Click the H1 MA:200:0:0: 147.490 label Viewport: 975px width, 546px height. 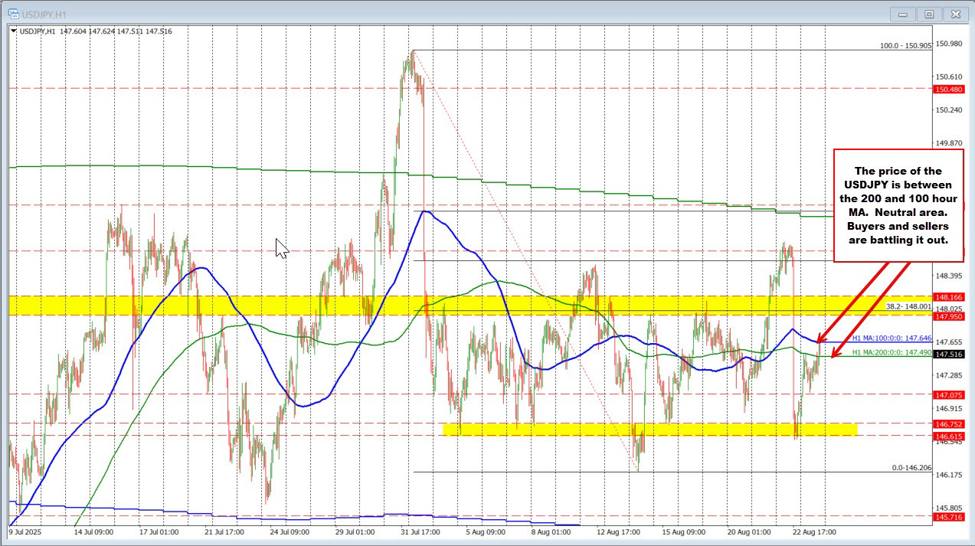[892, 352]
